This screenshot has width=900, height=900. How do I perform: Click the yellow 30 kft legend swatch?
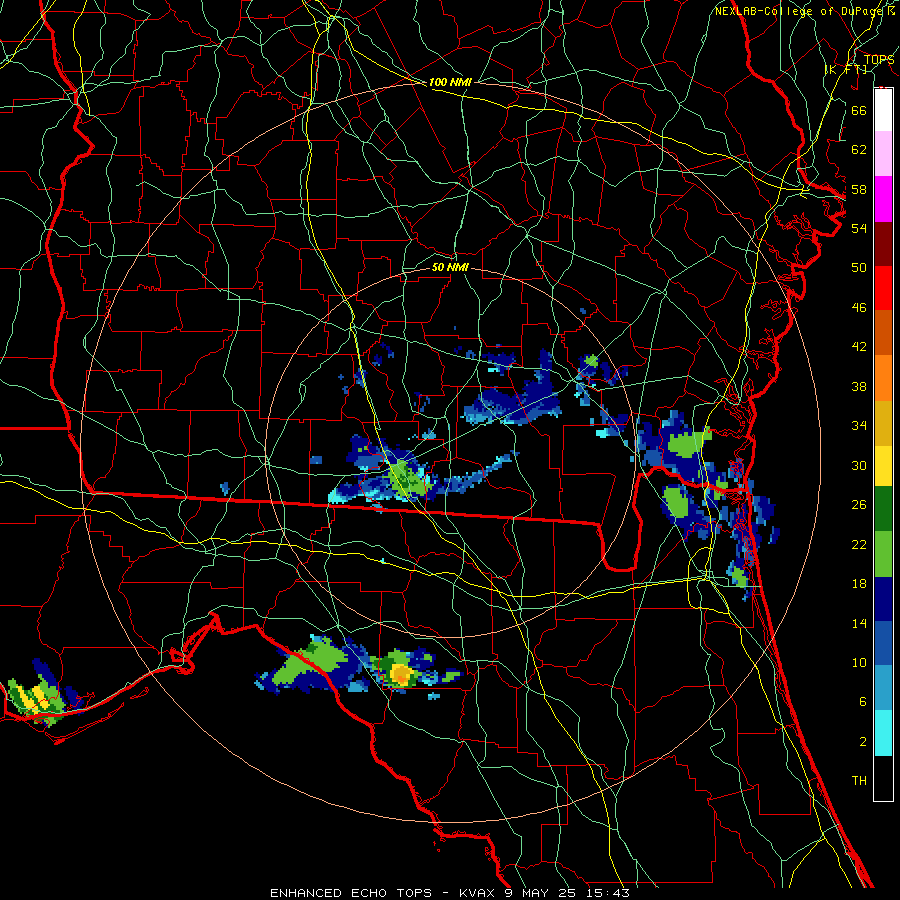(883, 465)
